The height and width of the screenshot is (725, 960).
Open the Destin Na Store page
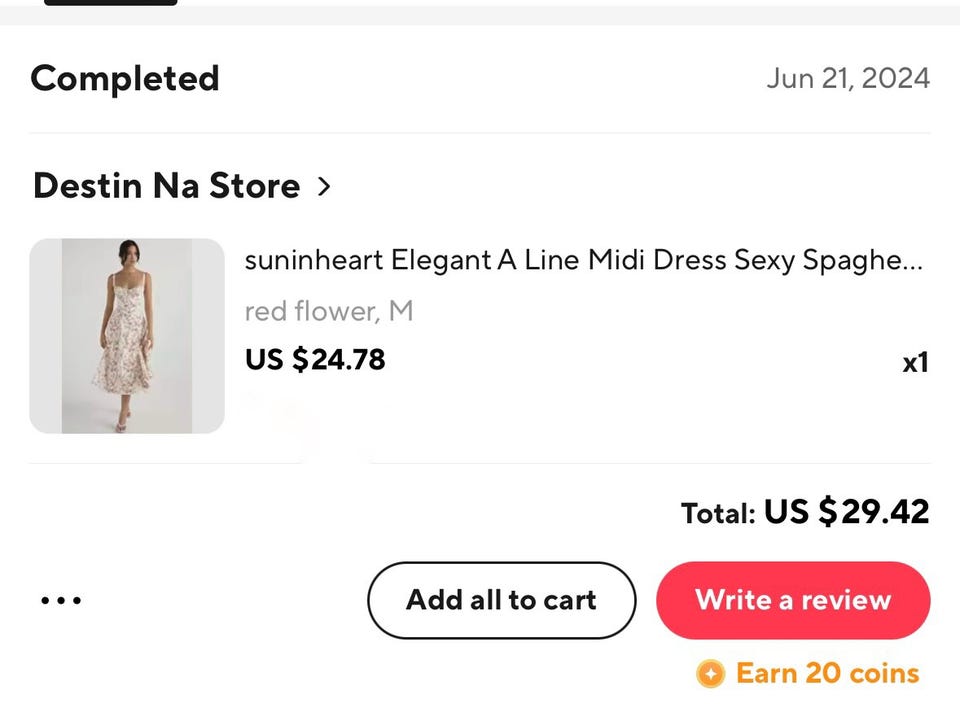coord(166,186)
